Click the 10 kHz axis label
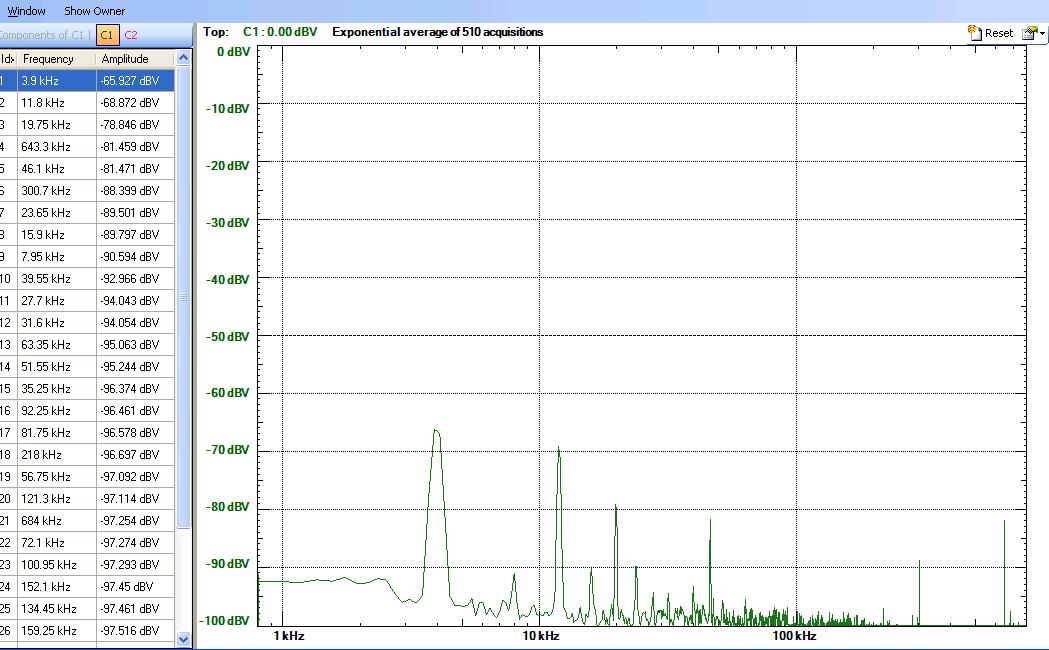 [x=541, y=636]
